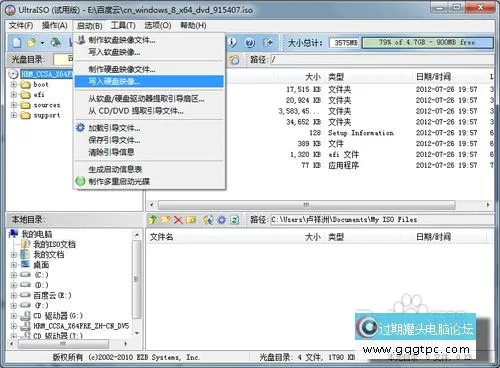Expand the efi folder node

(x=14, y=95)
